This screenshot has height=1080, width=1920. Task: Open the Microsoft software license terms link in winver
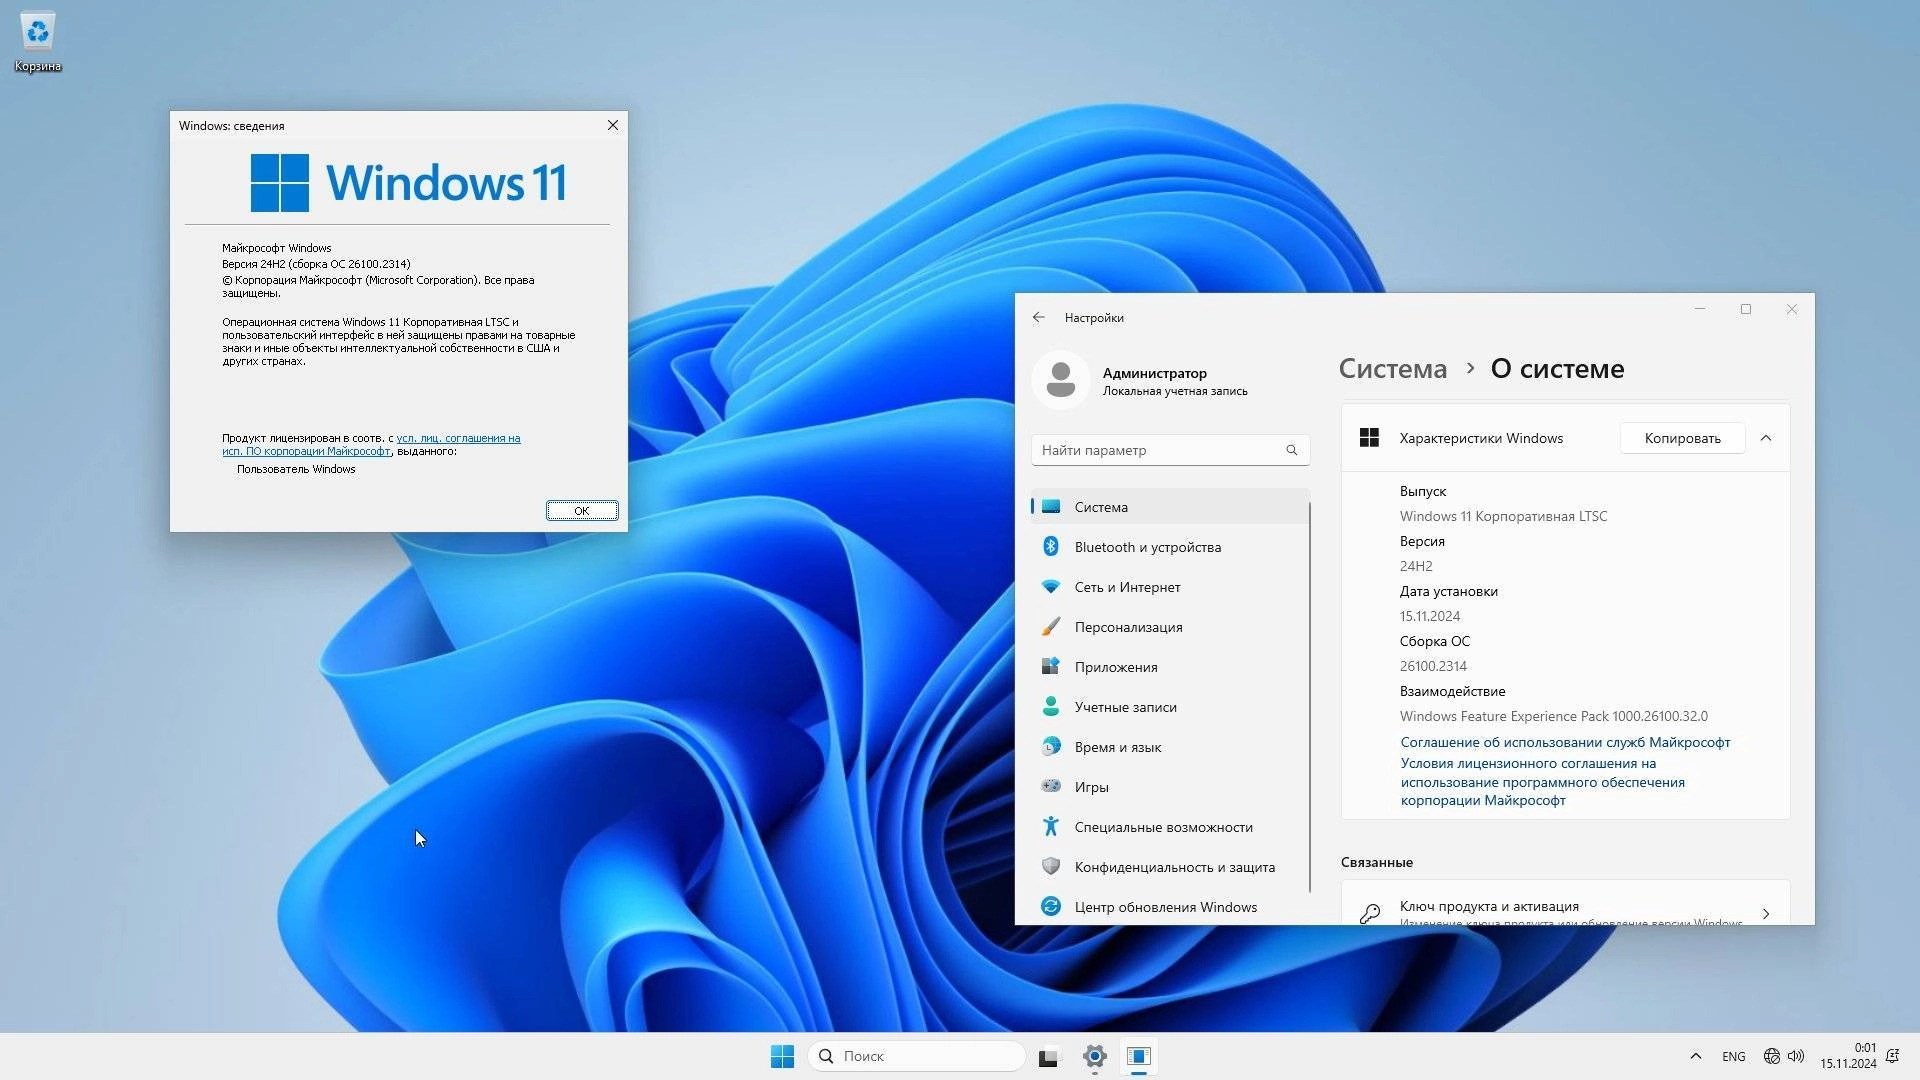click(x=371, y=444)
